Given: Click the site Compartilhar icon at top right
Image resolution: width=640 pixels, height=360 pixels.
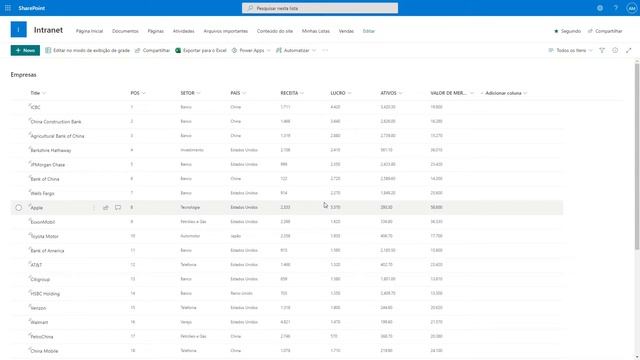Looking at the screenshot, I should (x=590, y=31).
